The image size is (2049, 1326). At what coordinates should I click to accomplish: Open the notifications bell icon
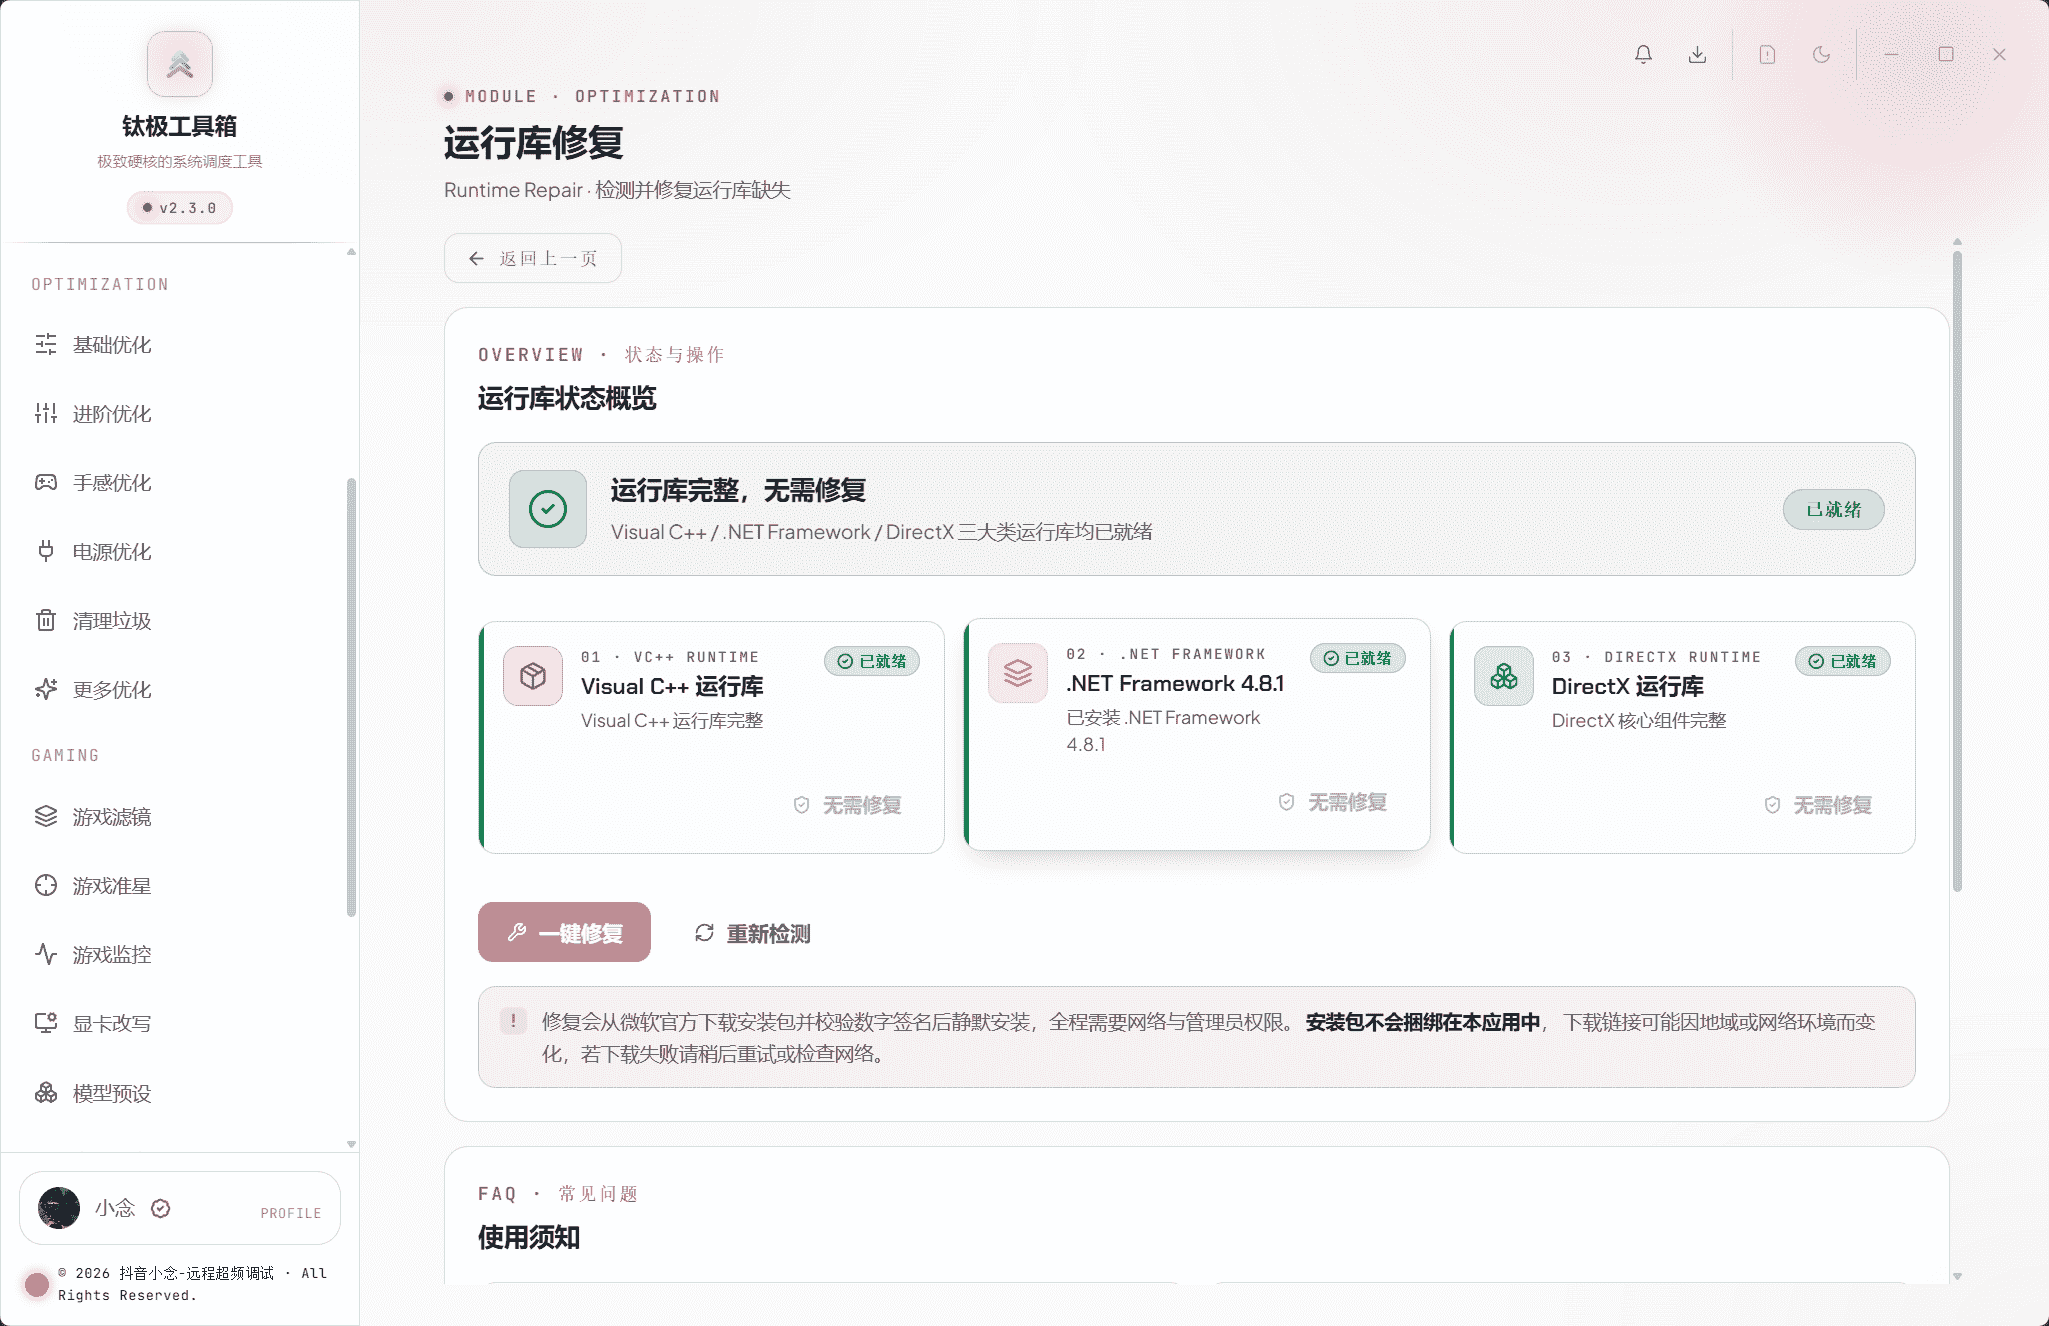pos(1643,54)
